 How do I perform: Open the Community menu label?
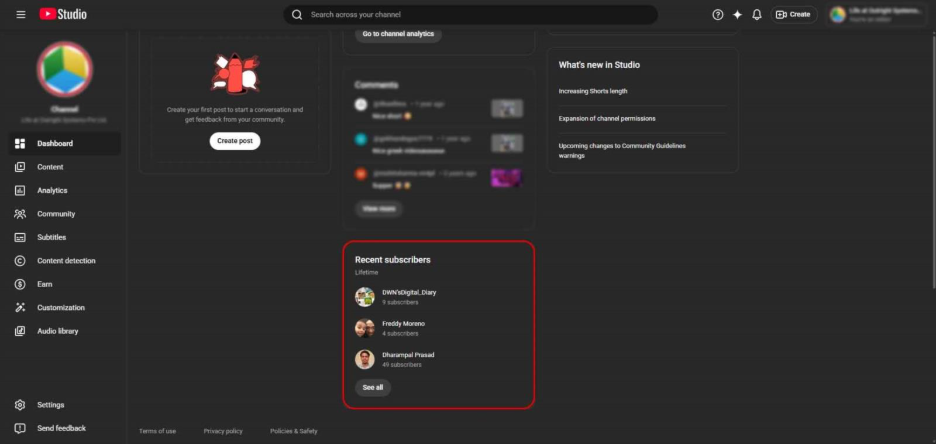click(x=56, y=214)
